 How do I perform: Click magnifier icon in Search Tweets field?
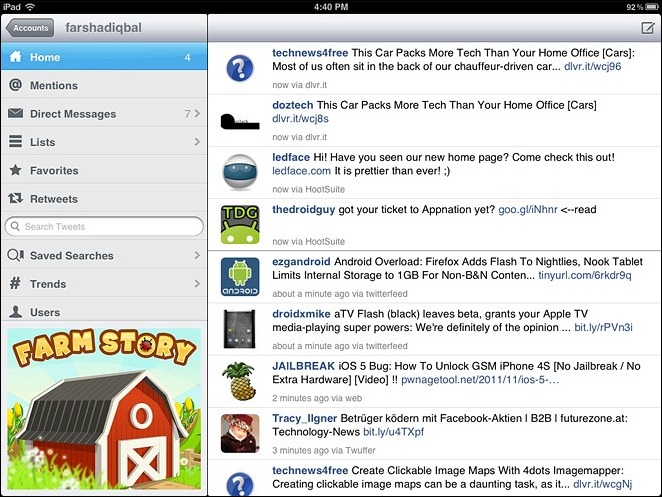[15, 226]
